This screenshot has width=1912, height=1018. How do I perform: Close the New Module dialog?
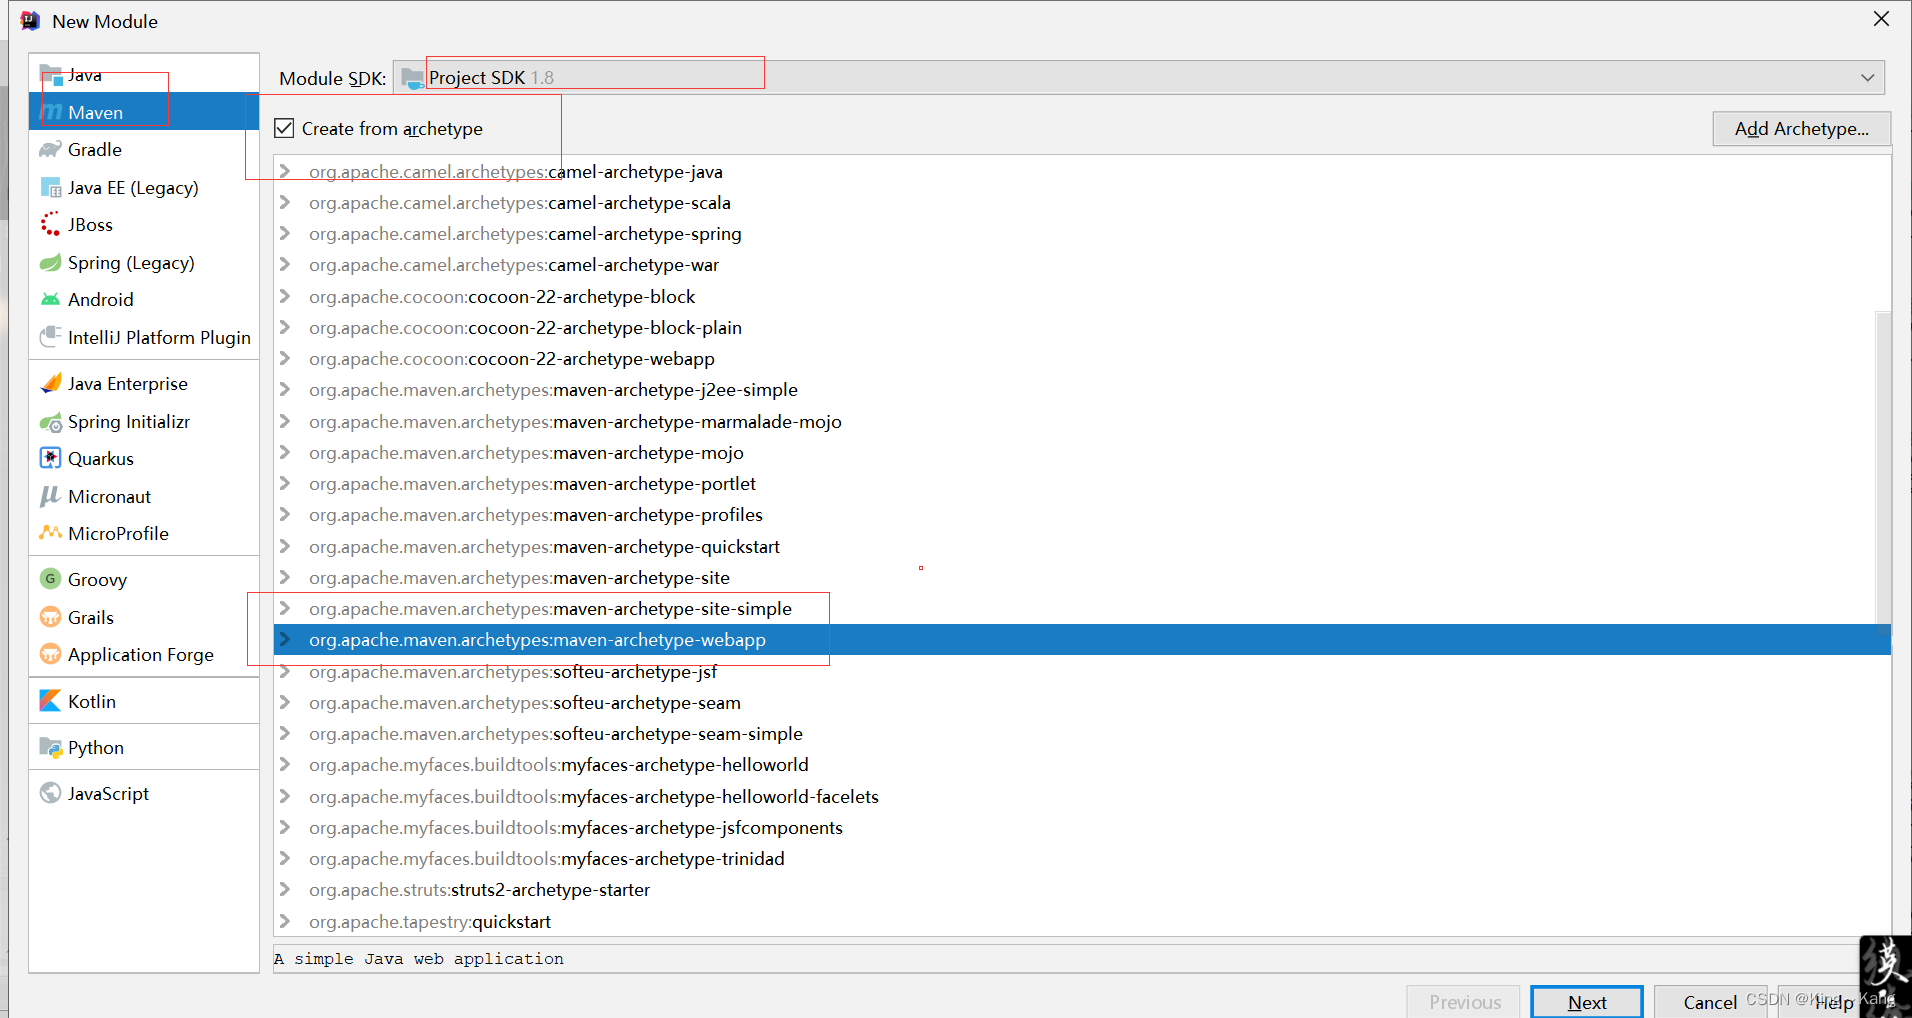(1881, 19)
